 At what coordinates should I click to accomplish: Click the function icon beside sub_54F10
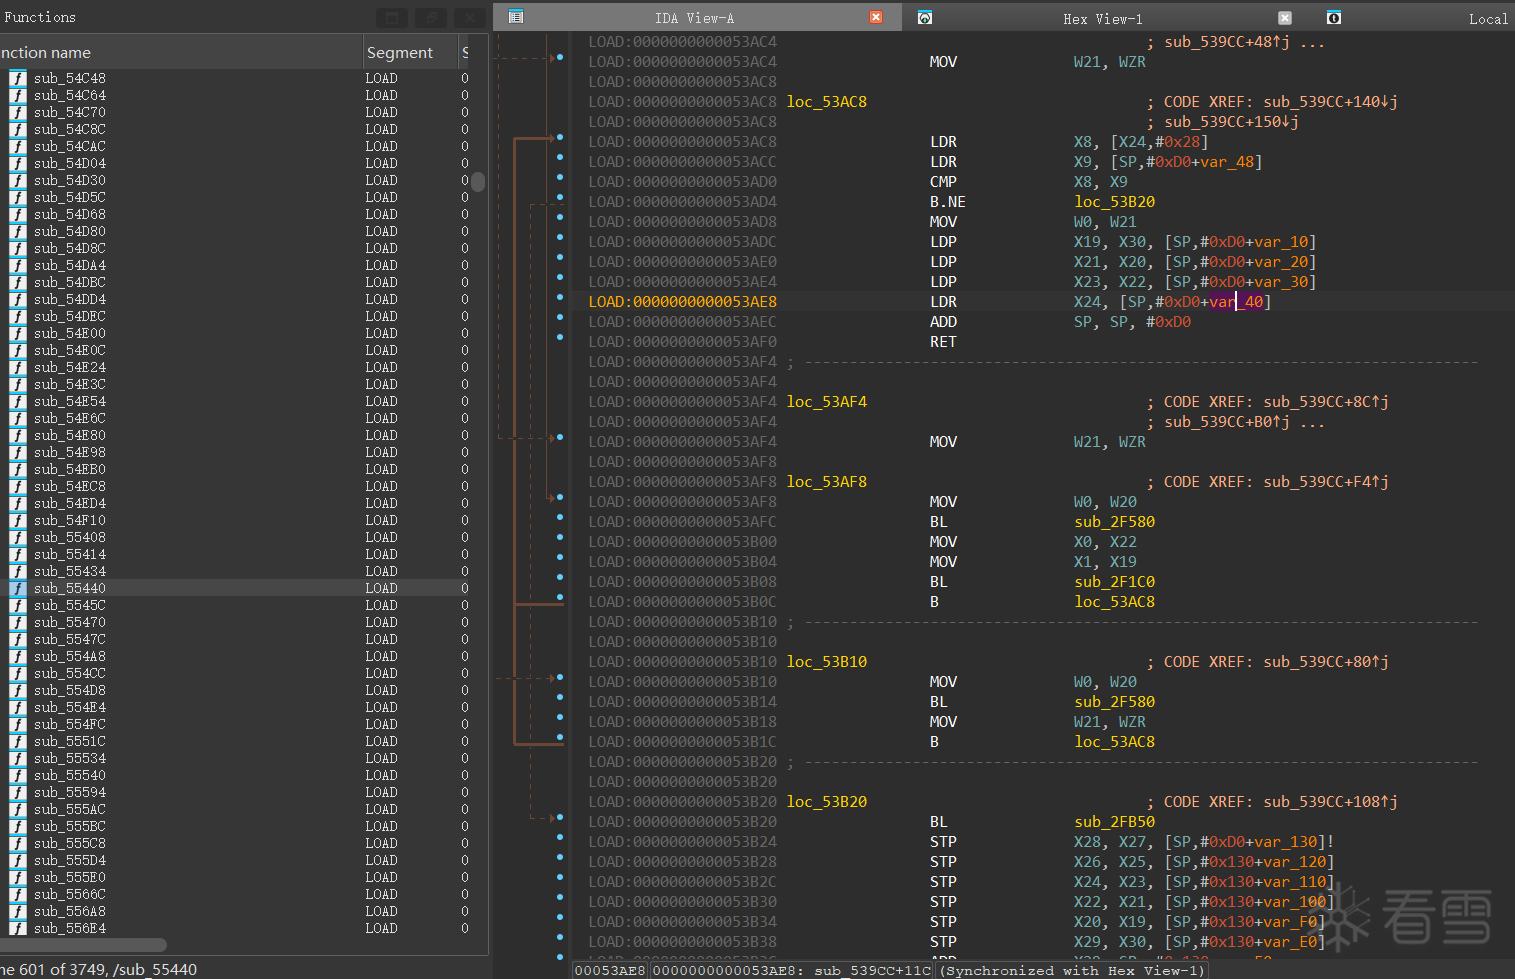click(x=18, y=520)
